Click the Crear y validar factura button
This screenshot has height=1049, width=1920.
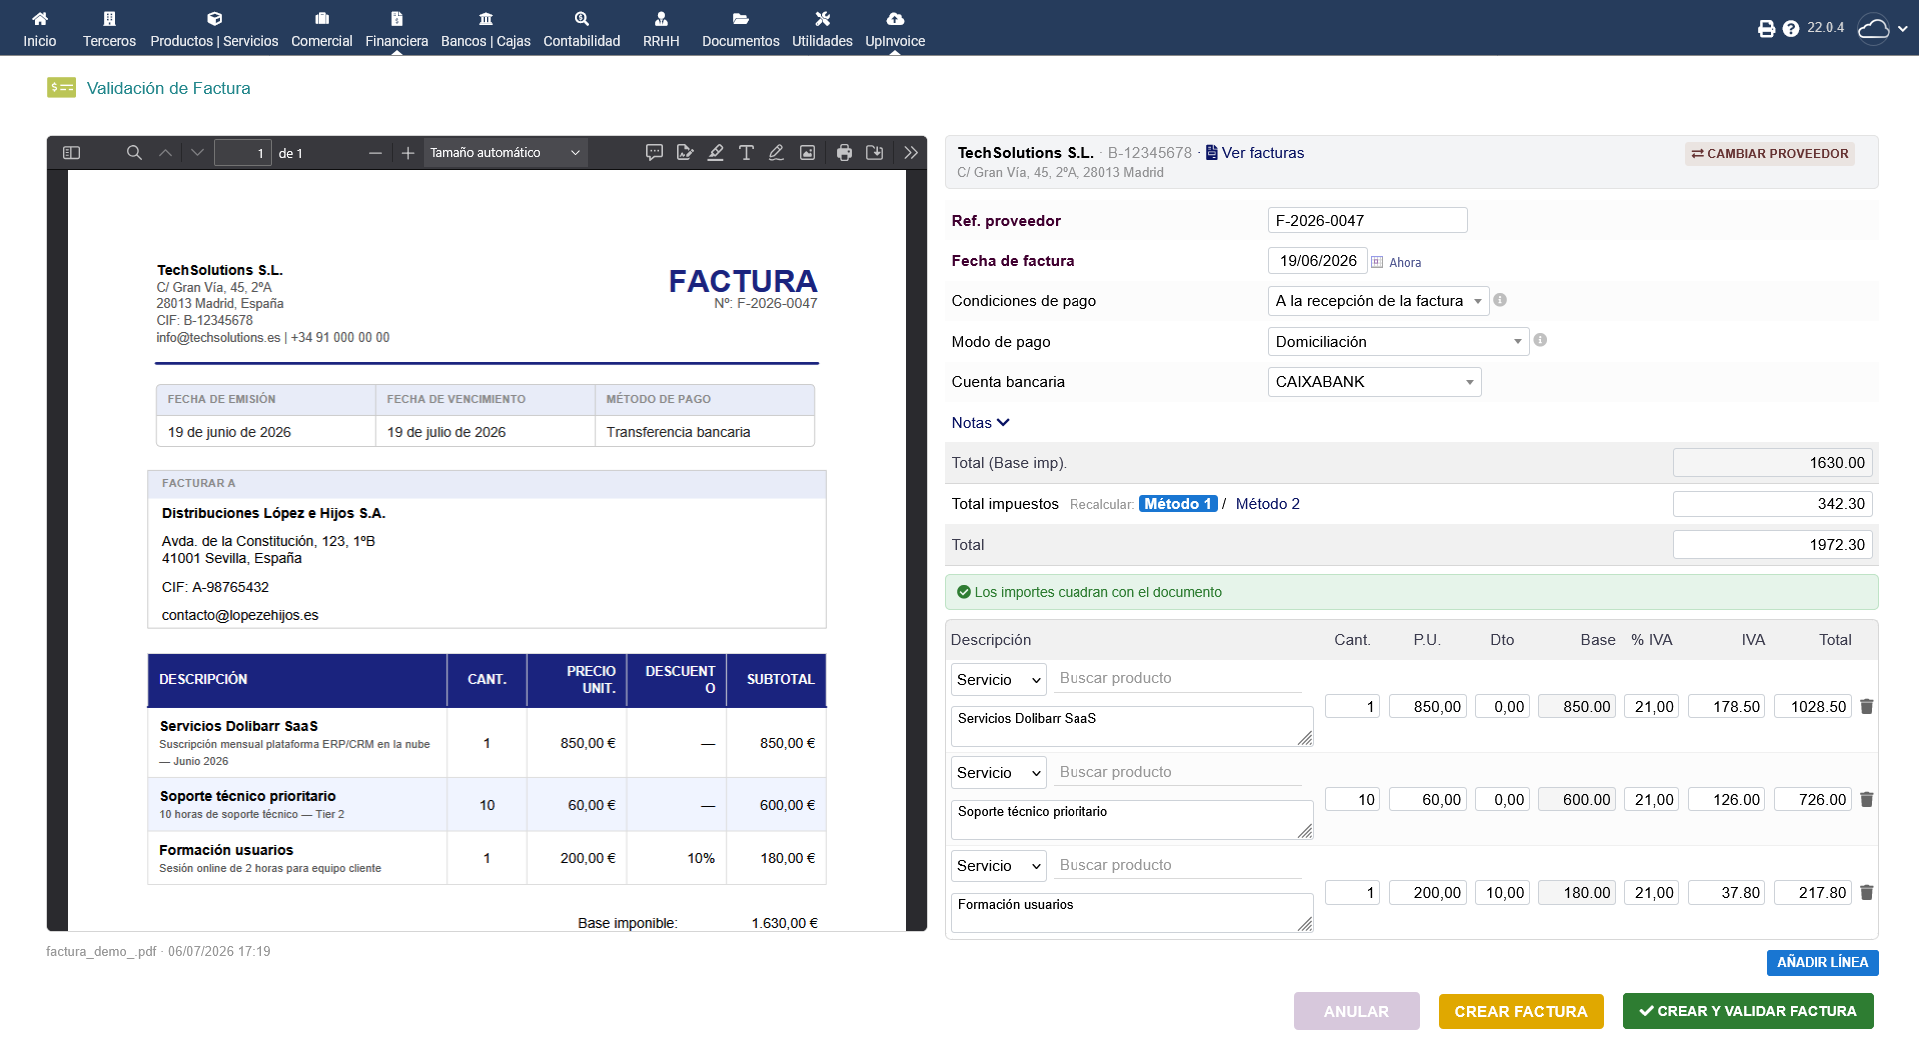(x=1748, y=1011)
